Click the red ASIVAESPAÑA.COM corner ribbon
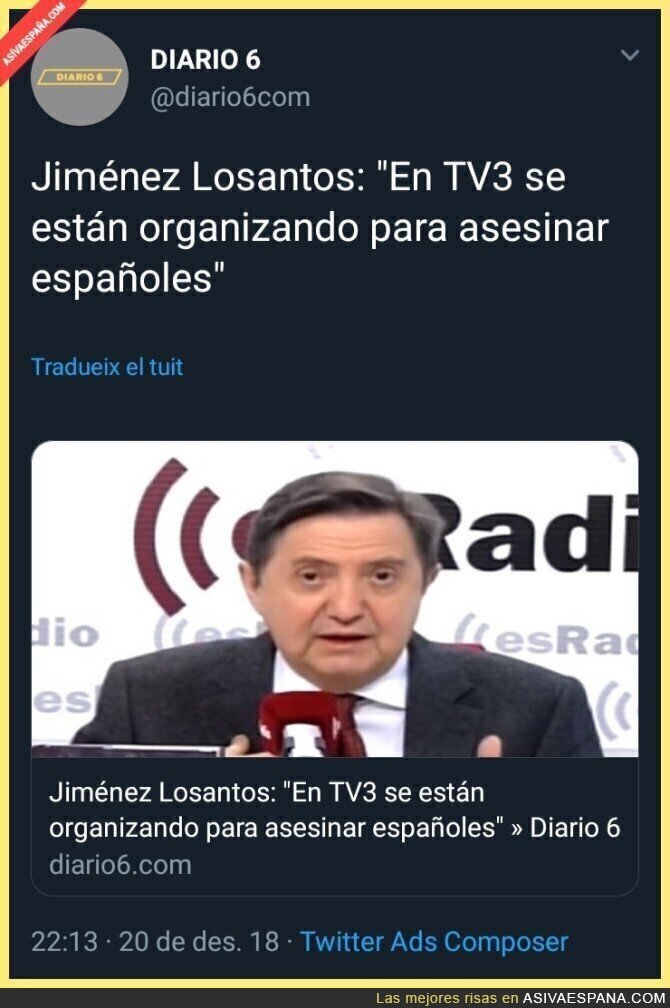This screenshot has width=670, height=1008. point(35,35)
